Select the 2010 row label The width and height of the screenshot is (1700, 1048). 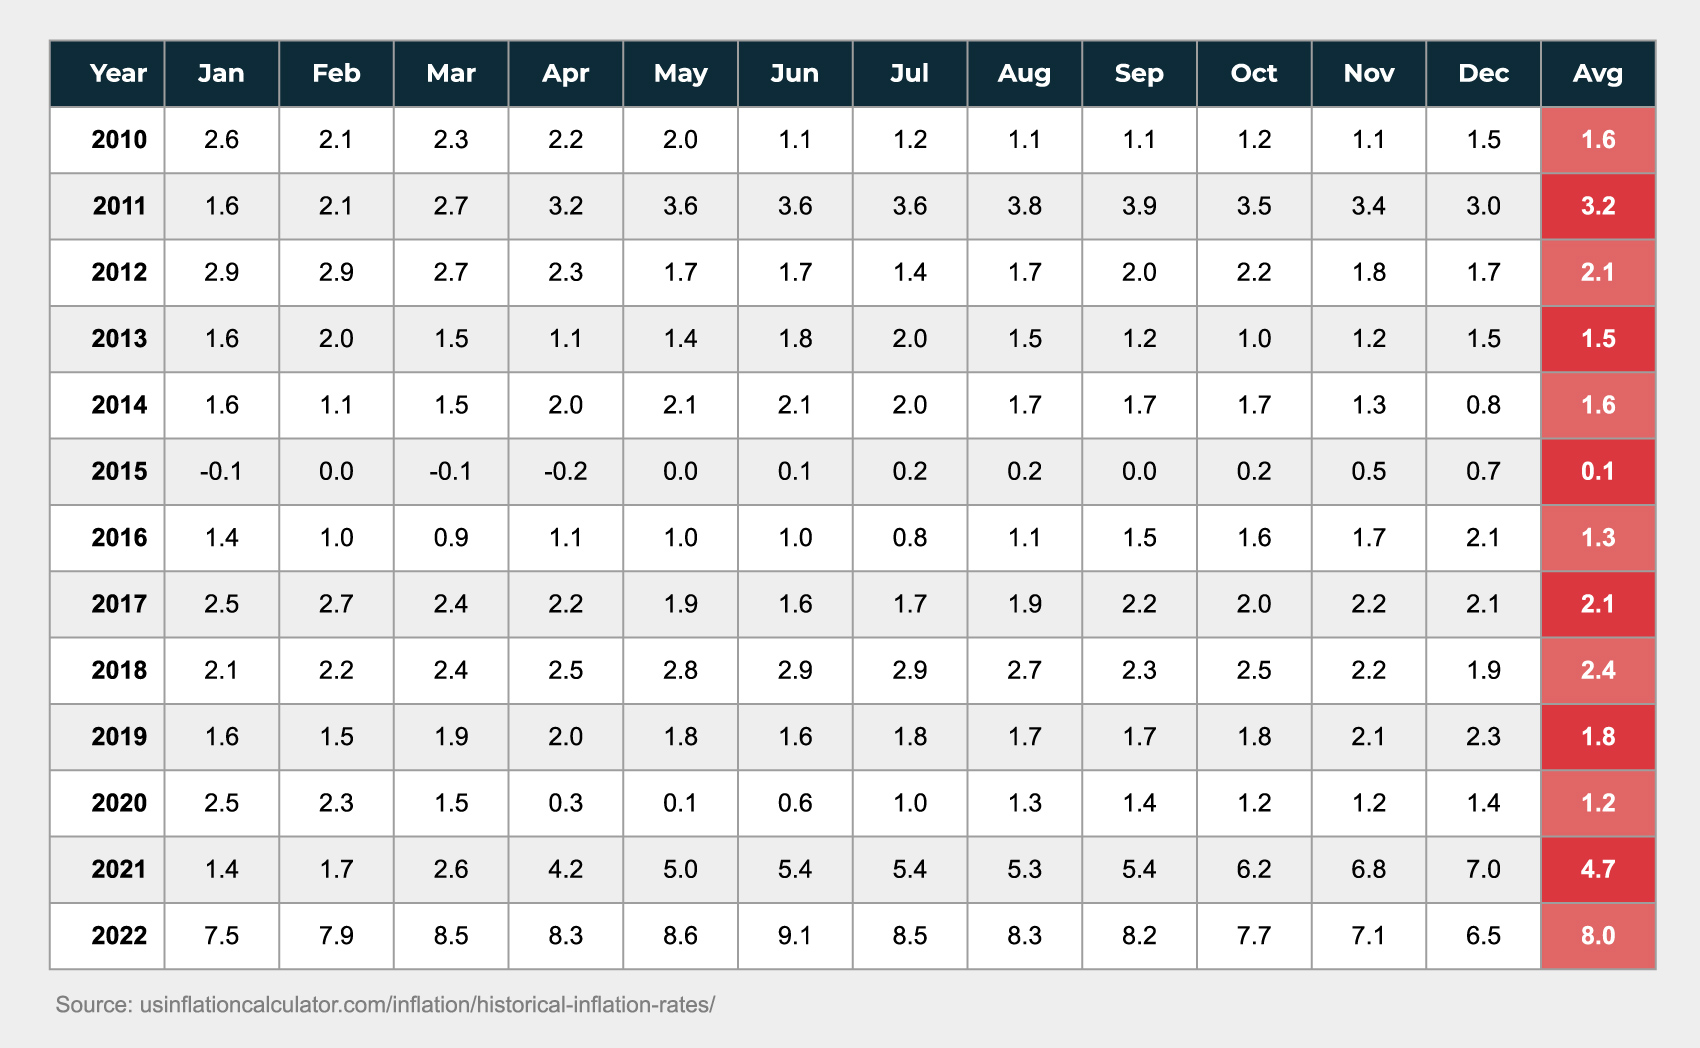point(118,139)
